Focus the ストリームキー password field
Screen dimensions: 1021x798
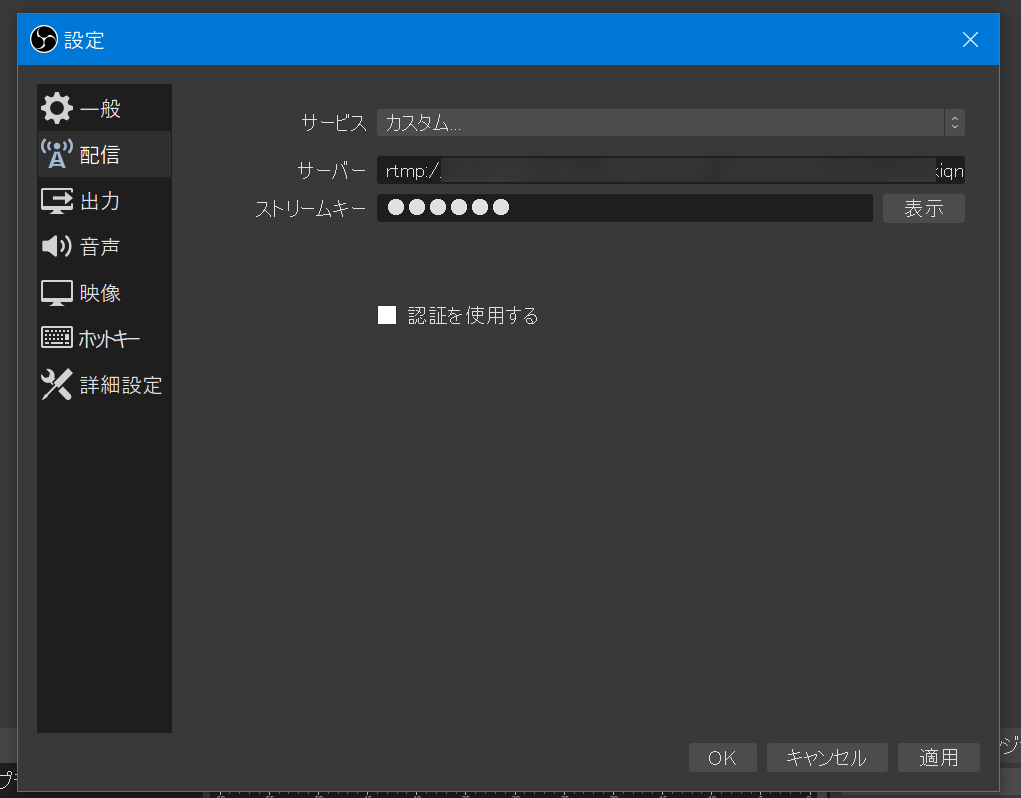624,208
